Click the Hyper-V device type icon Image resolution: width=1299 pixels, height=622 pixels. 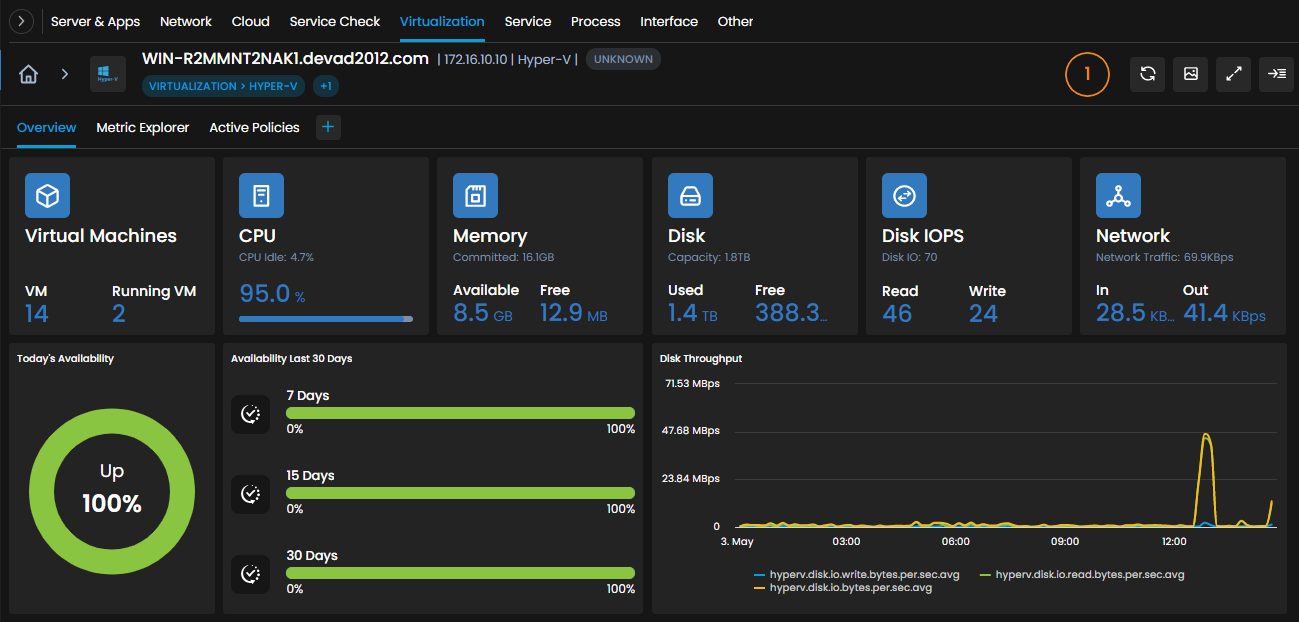(x=108, y=74)
